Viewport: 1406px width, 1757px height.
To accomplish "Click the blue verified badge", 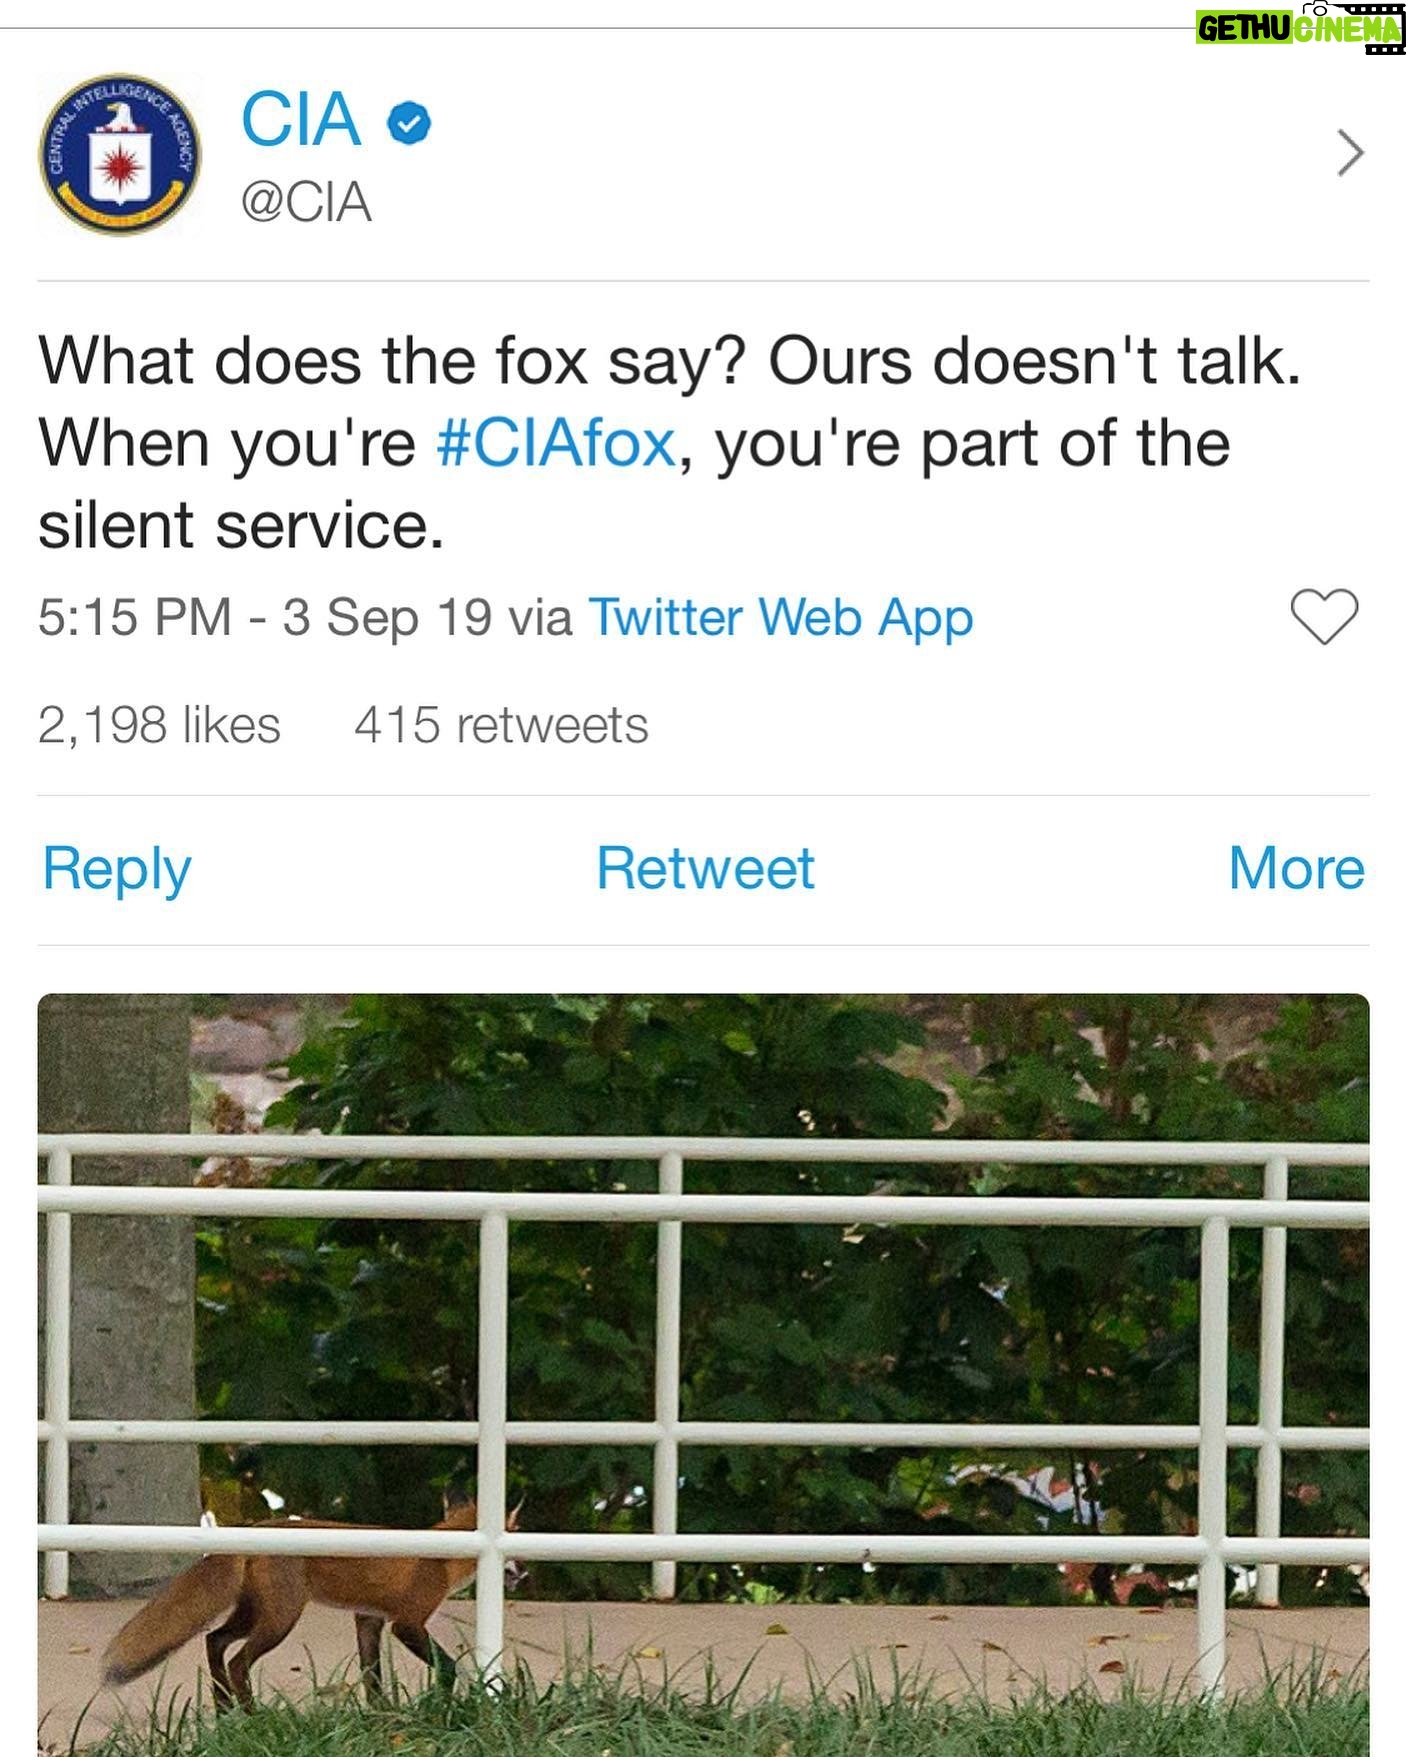I will tap(409, 123).
